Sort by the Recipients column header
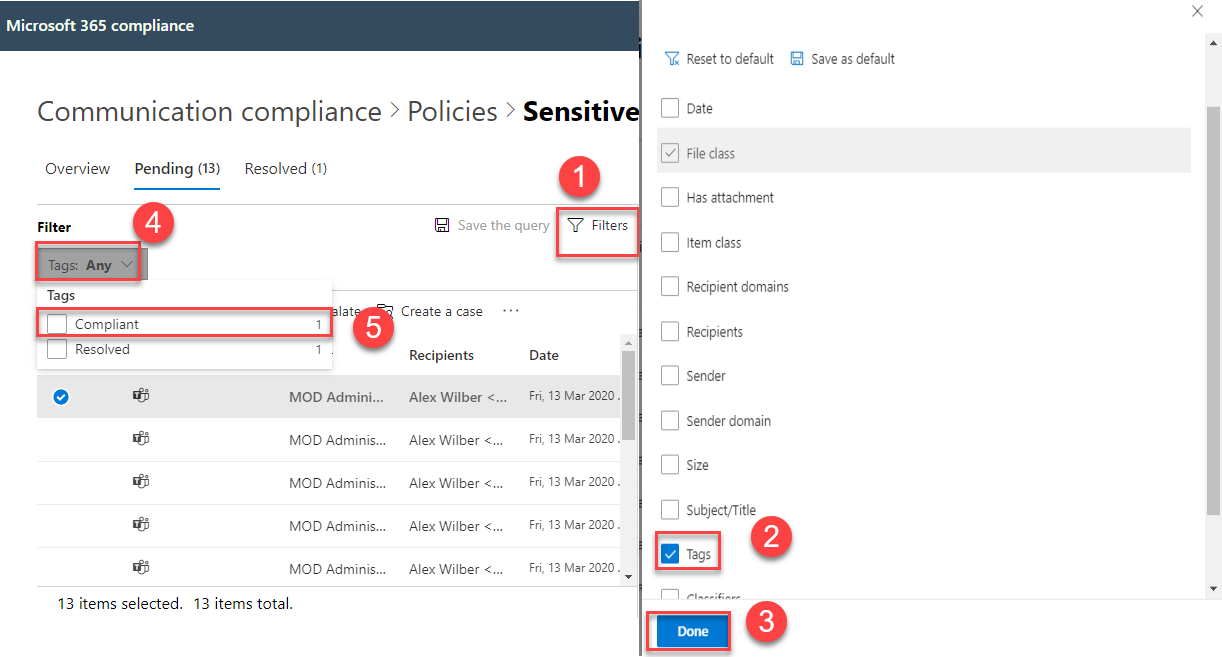Viewport: 1222px width, 657px height. point(441,355)
